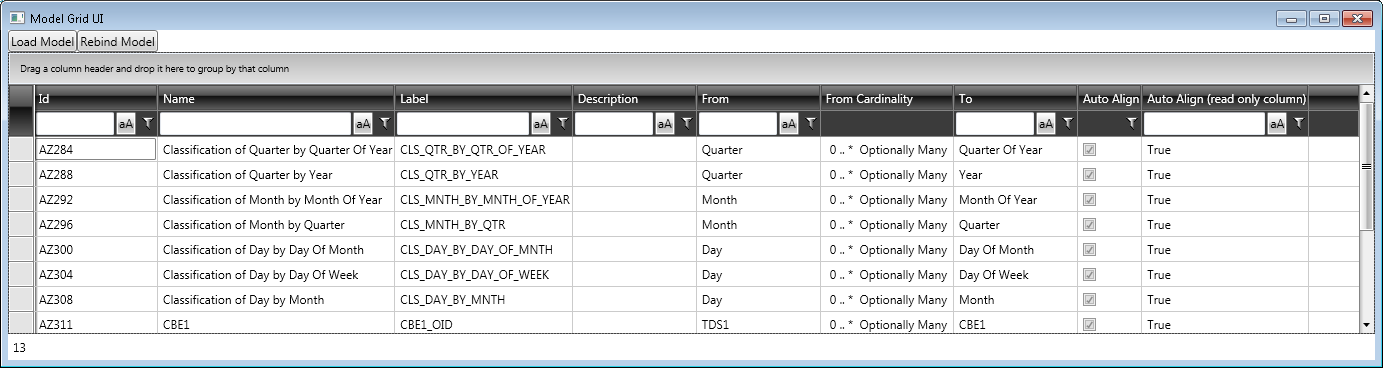Toggle case-sensitive aA button in Label filter

541,123
